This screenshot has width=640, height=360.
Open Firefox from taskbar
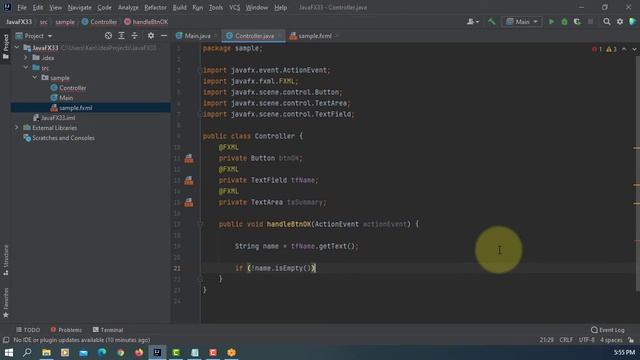point(139,352)
